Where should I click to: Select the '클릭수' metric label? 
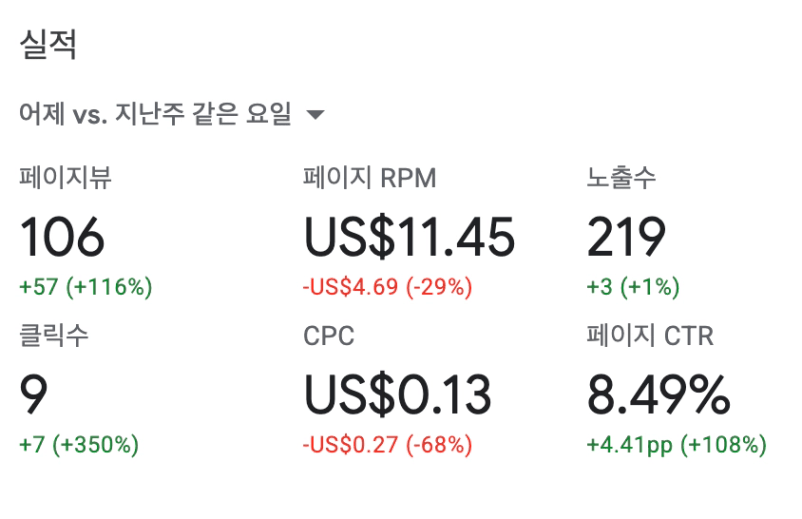tap(54, 336)
